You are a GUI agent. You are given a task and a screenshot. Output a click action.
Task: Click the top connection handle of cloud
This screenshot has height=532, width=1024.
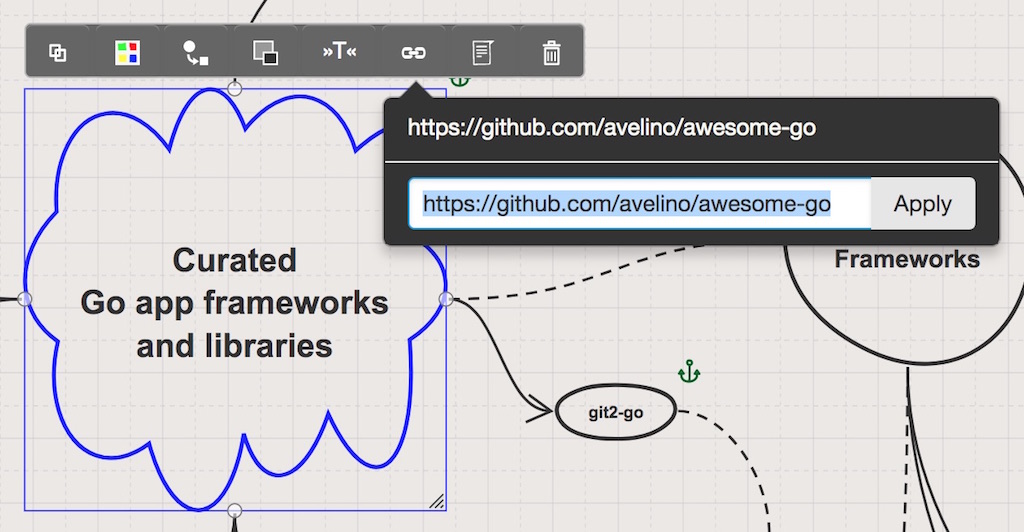pos(234,88)
